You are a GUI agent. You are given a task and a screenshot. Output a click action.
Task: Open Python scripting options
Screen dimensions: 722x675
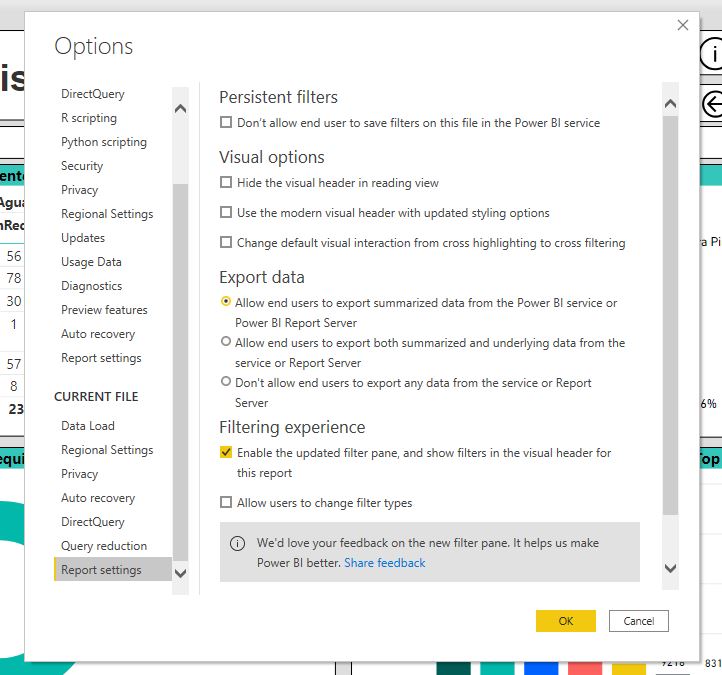click(x=104, y=142)
